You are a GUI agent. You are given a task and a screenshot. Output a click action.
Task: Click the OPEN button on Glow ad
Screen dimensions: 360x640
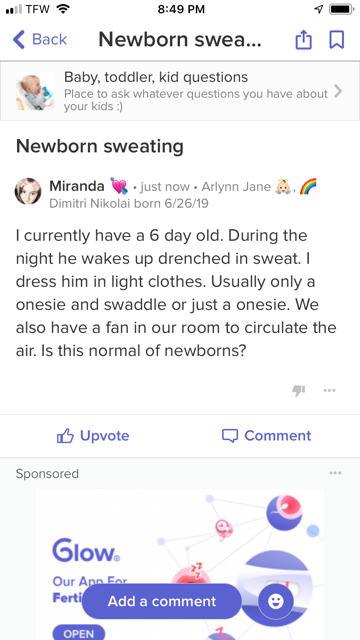pyautogui.click(x=78, y=632)
